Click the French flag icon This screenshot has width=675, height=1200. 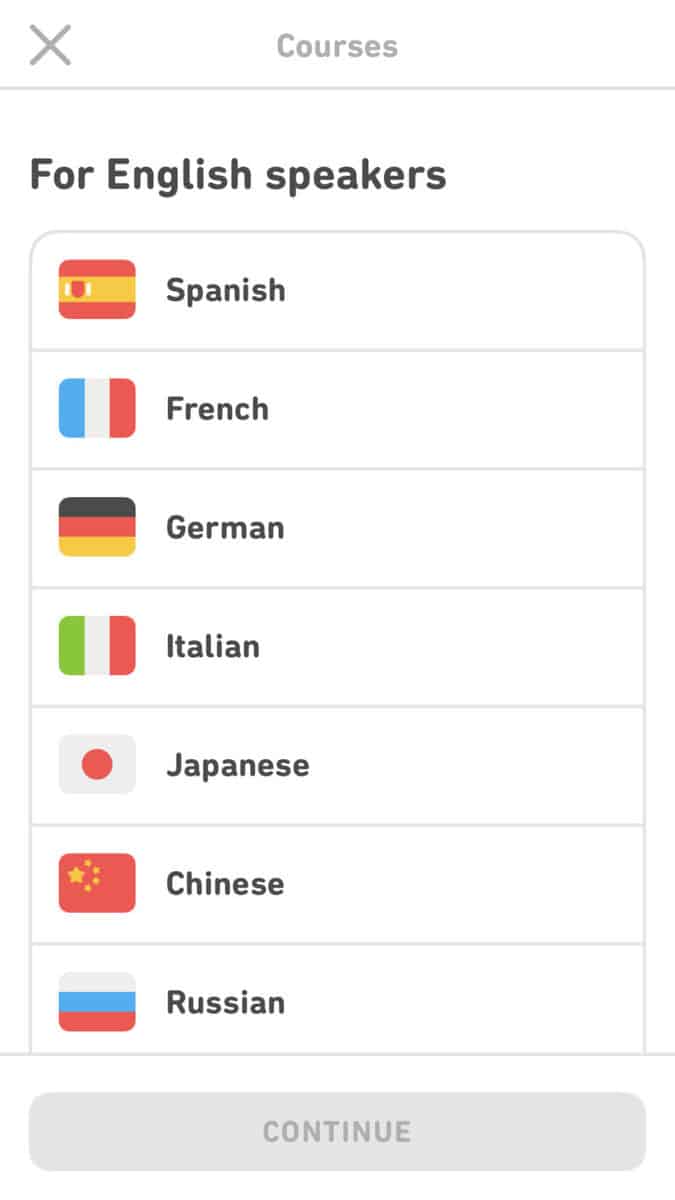coord(97,408)
